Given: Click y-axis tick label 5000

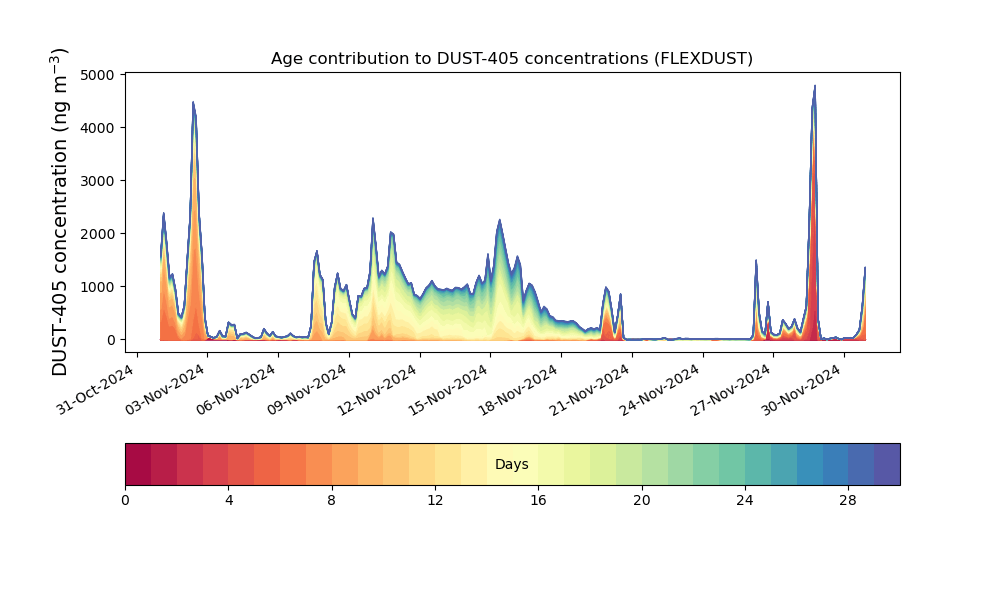Looking at the screenshot, I should [98, 75].
